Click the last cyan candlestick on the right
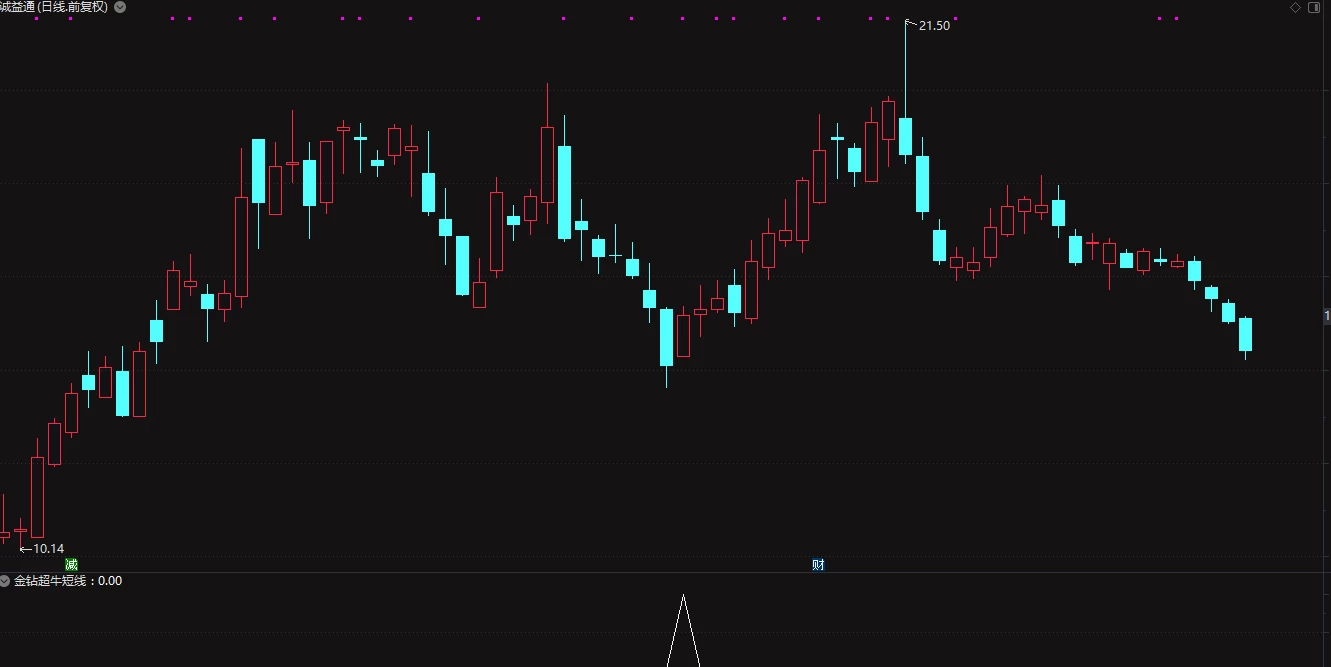 (x=1245, y=334)
